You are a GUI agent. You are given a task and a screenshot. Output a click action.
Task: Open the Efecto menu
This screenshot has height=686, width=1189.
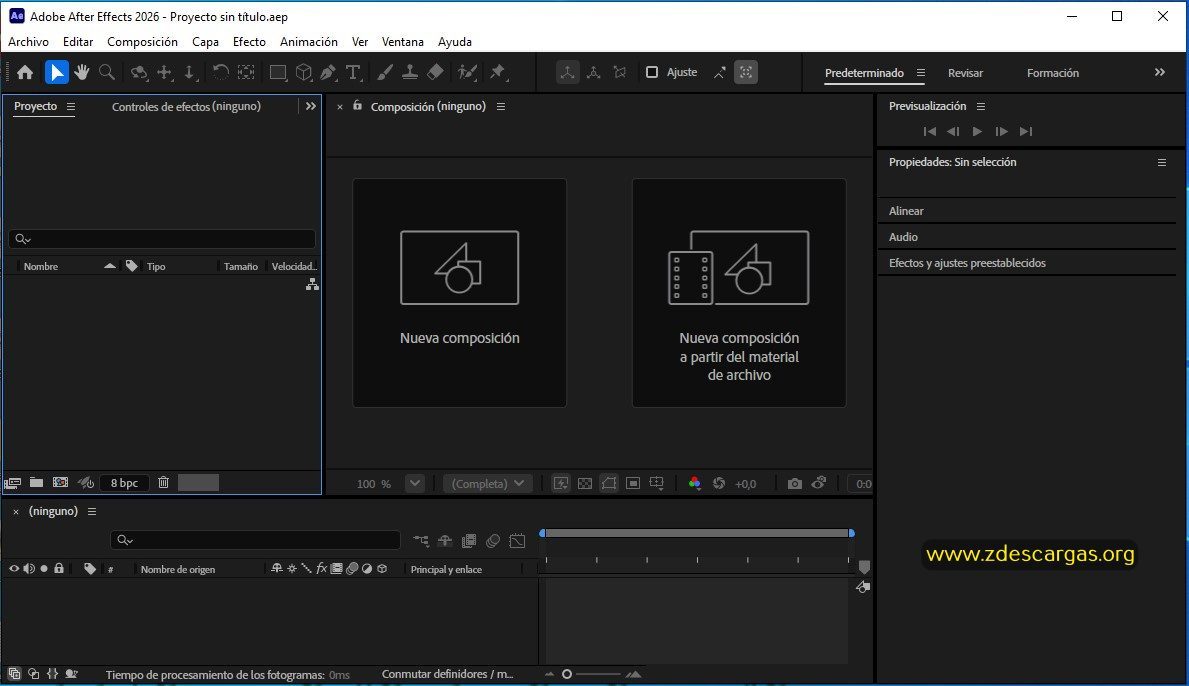point(249,42)
